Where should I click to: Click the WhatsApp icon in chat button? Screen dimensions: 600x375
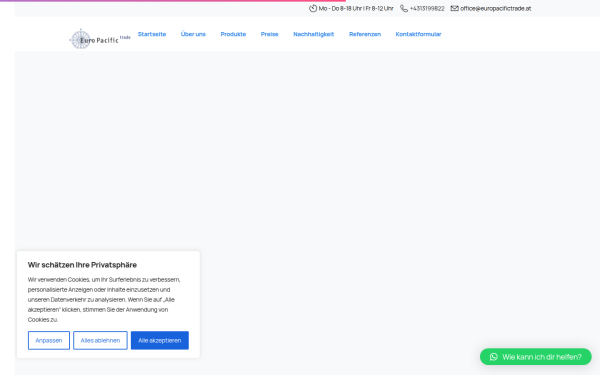point(494,357)
